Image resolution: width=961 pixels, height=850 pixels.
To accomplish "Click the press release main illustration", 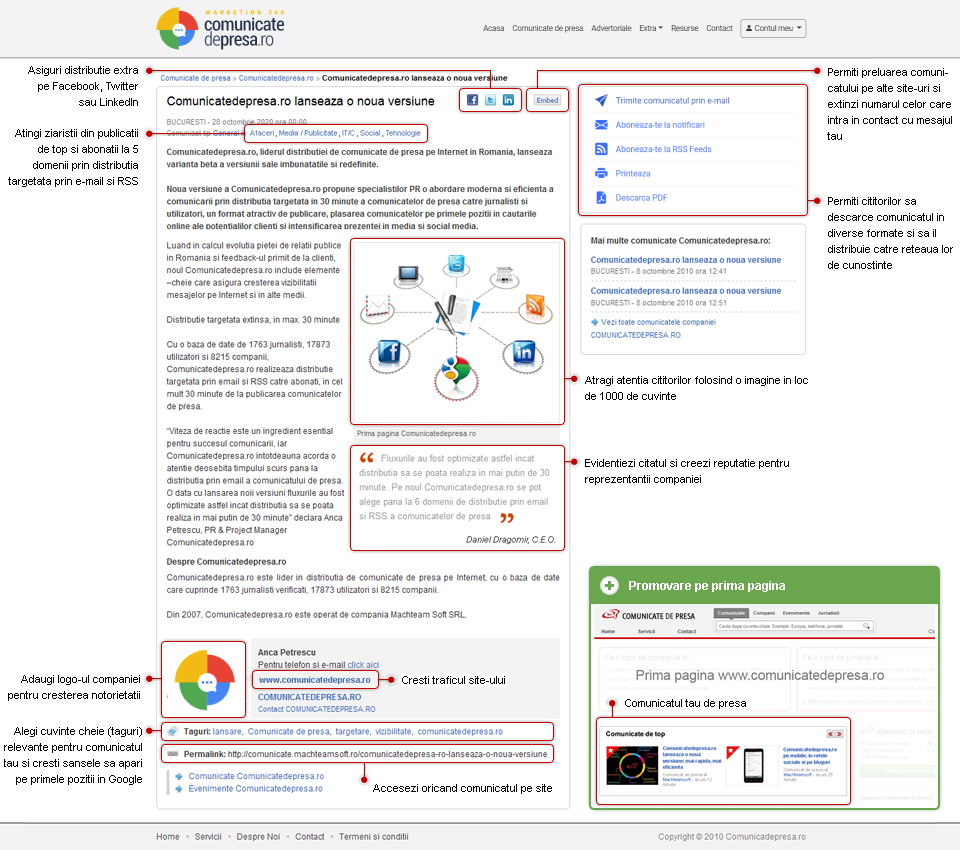I will click(456, 331).
